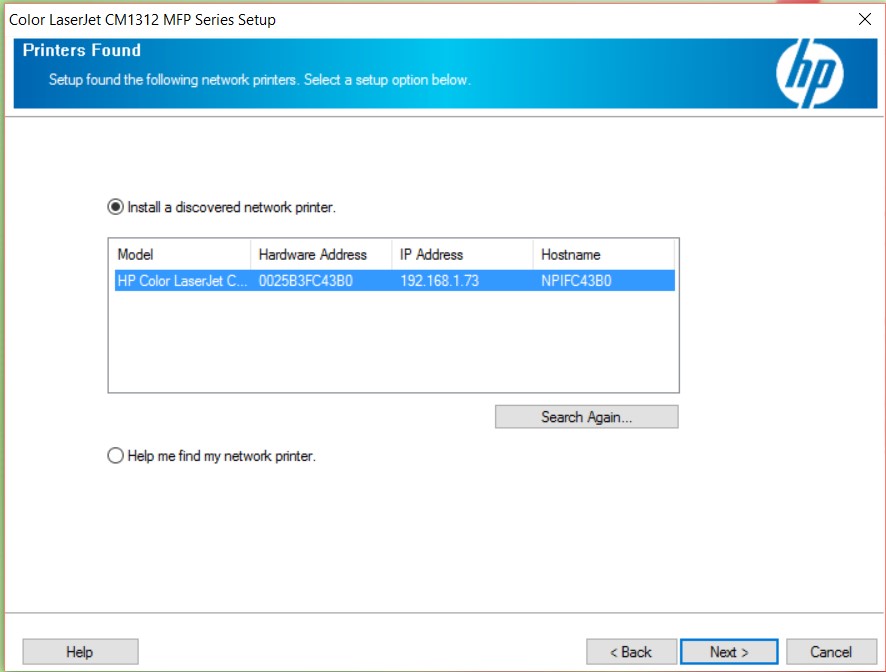This screenshot has width=886, height=672.
Task: Click the Hostname column header
Action: (x=603, y=254)
